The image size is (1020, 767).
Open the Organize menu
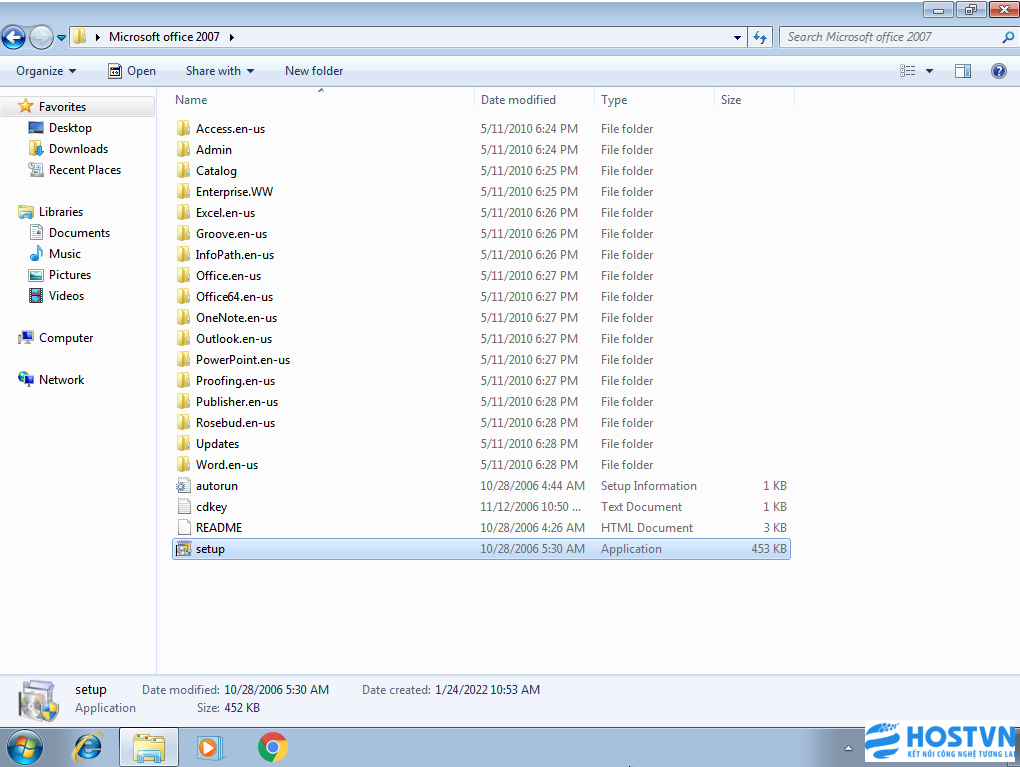click(46, 71)
